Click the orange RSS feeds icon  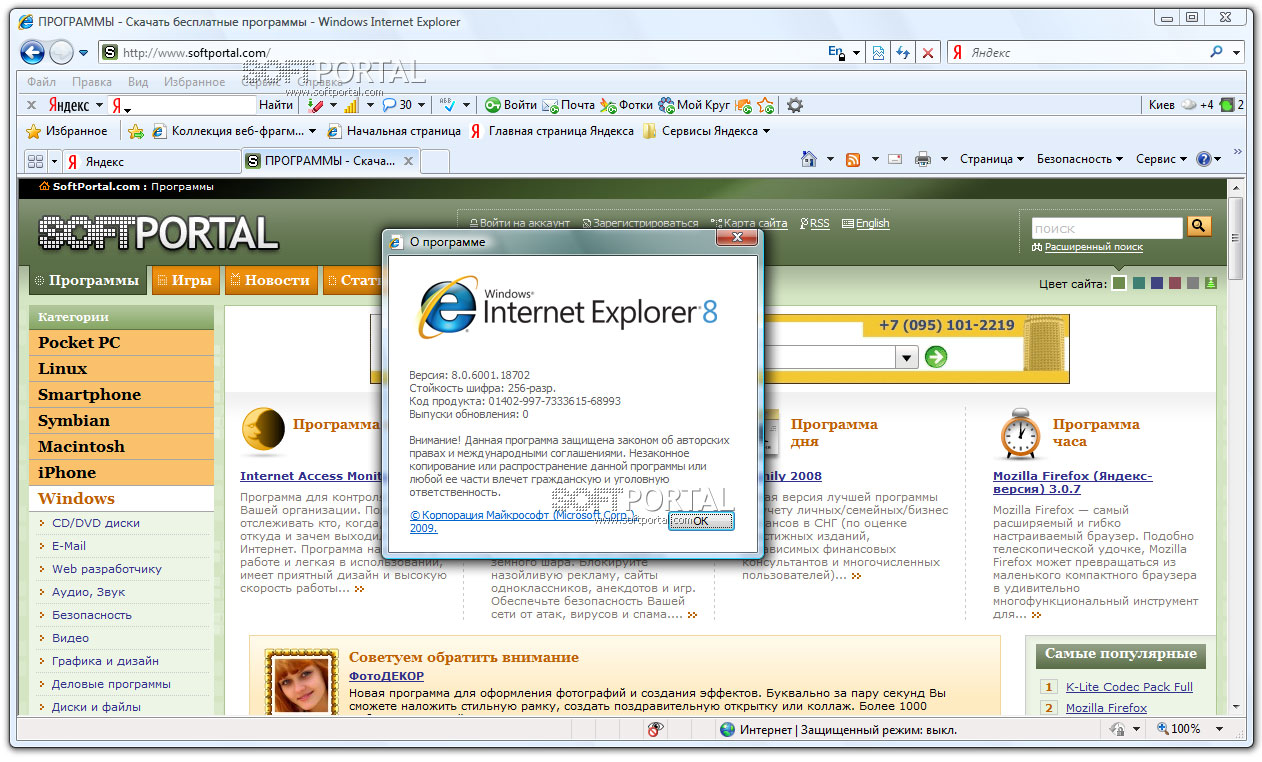tap(853, 159)
